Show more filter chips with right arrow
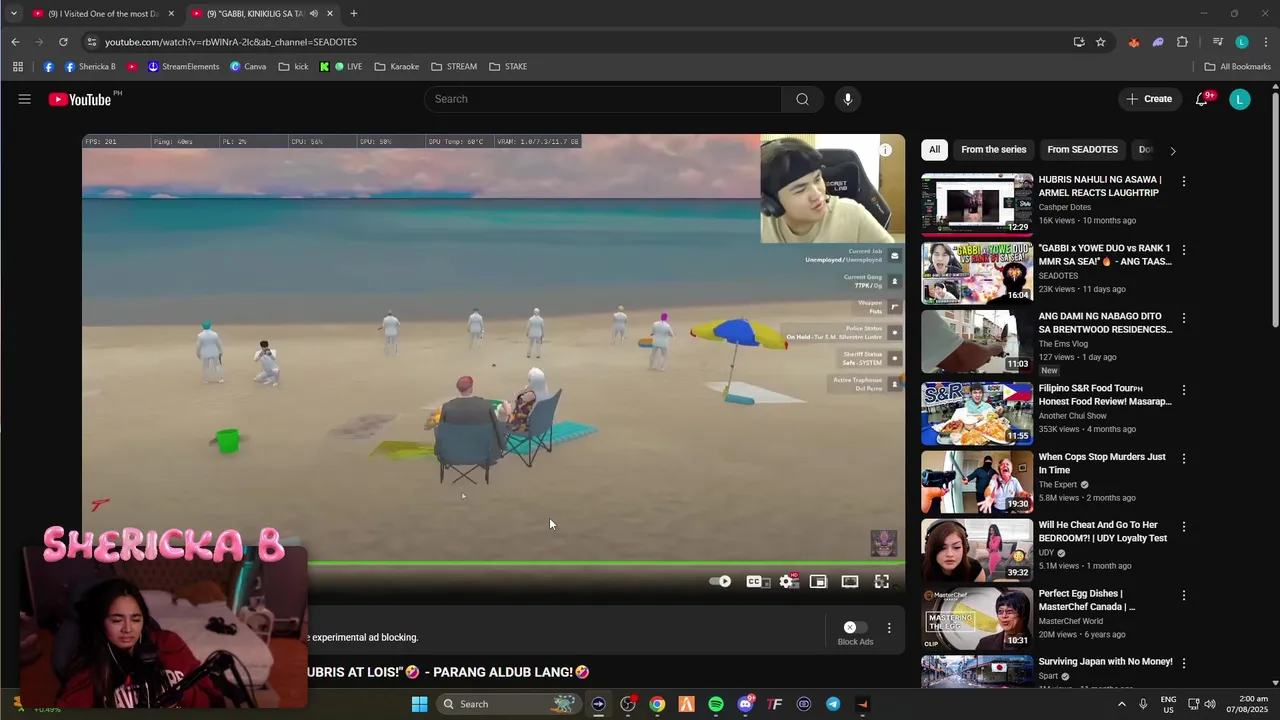 pos(1172,151)
